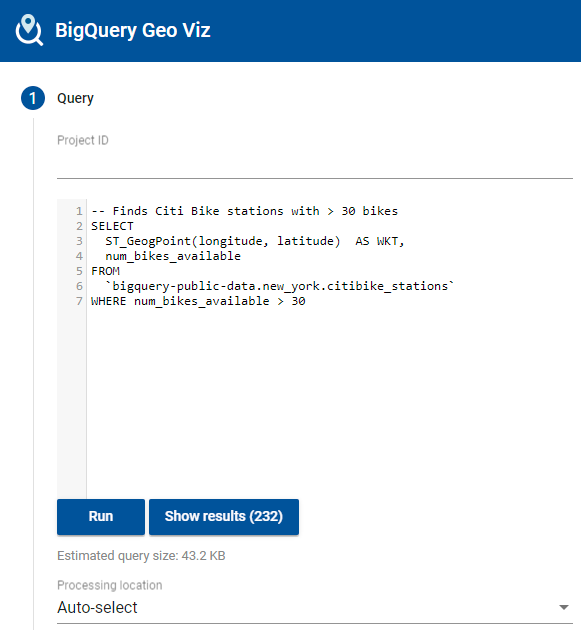
Task: Click line number 7 in the gutter
Action: point(79,301)
